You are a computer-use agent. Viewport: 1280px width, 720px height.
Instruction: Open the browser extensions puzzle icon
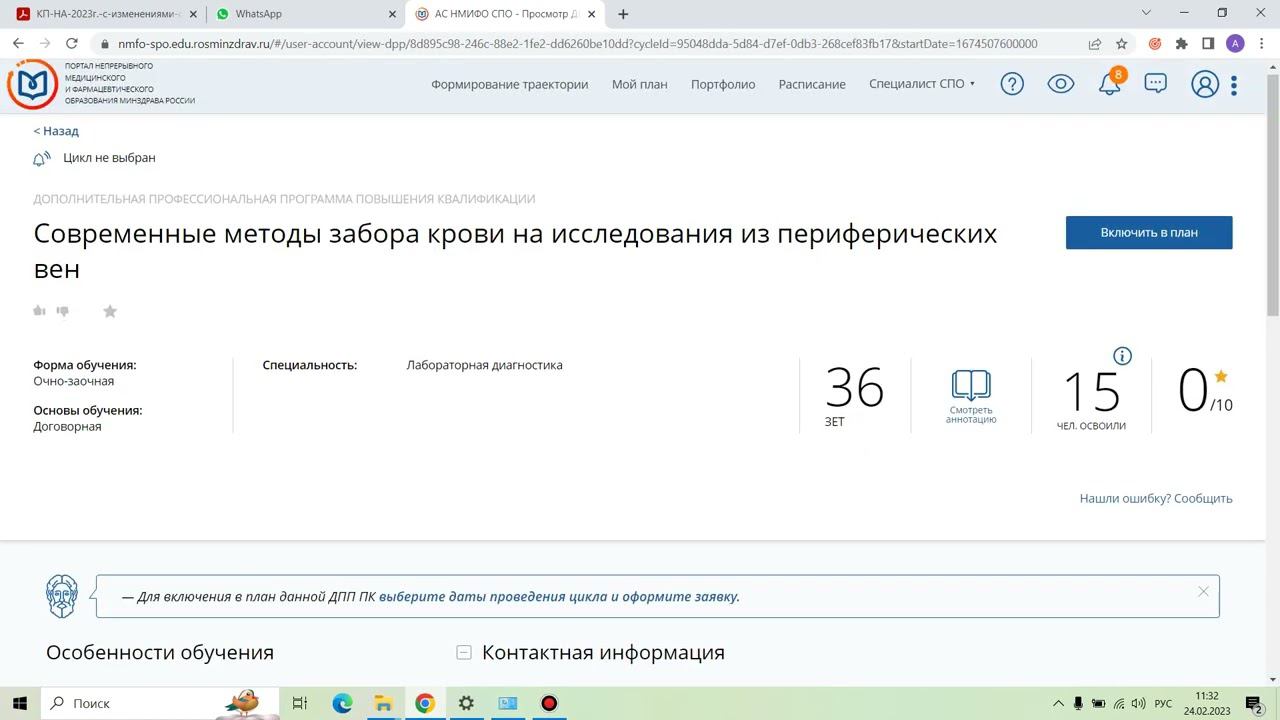1182,44
